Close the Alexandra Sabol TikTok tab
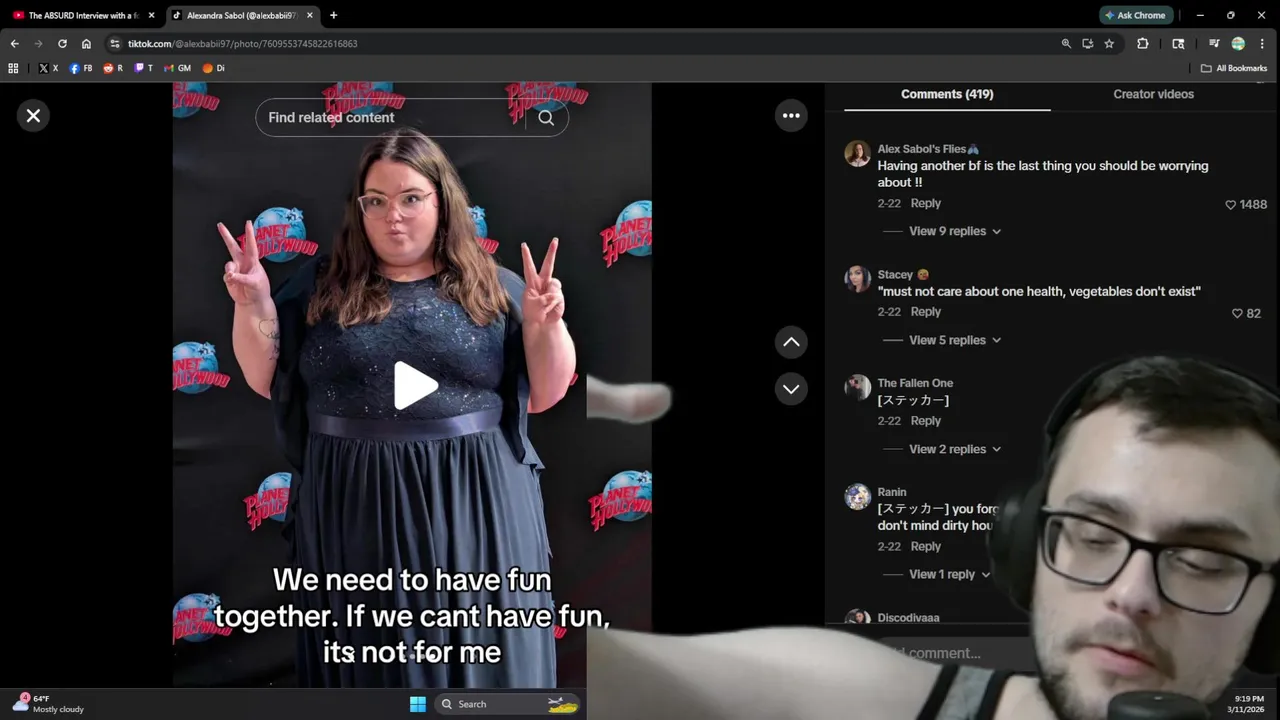The image size is (1280, 720). (310, 15)
